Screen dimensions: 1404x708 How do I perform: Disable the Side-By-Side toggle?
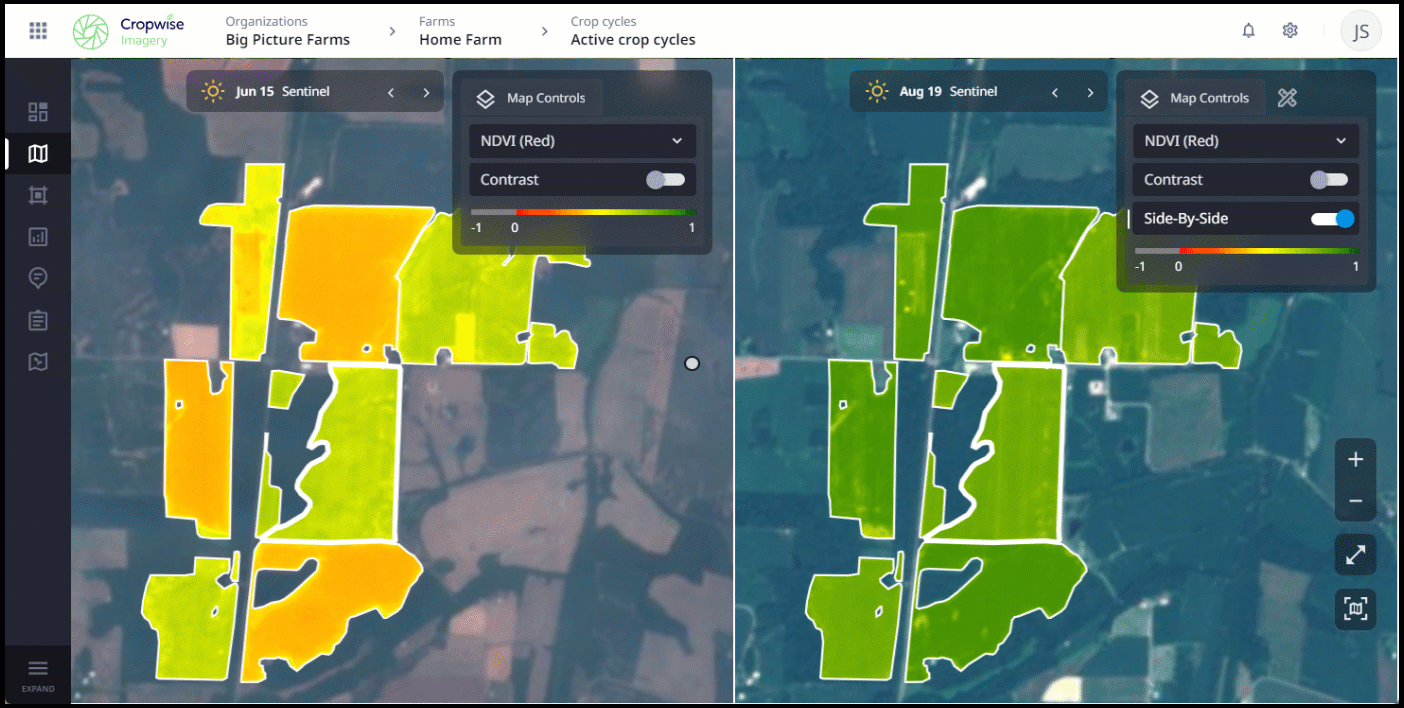point(1332,218)
